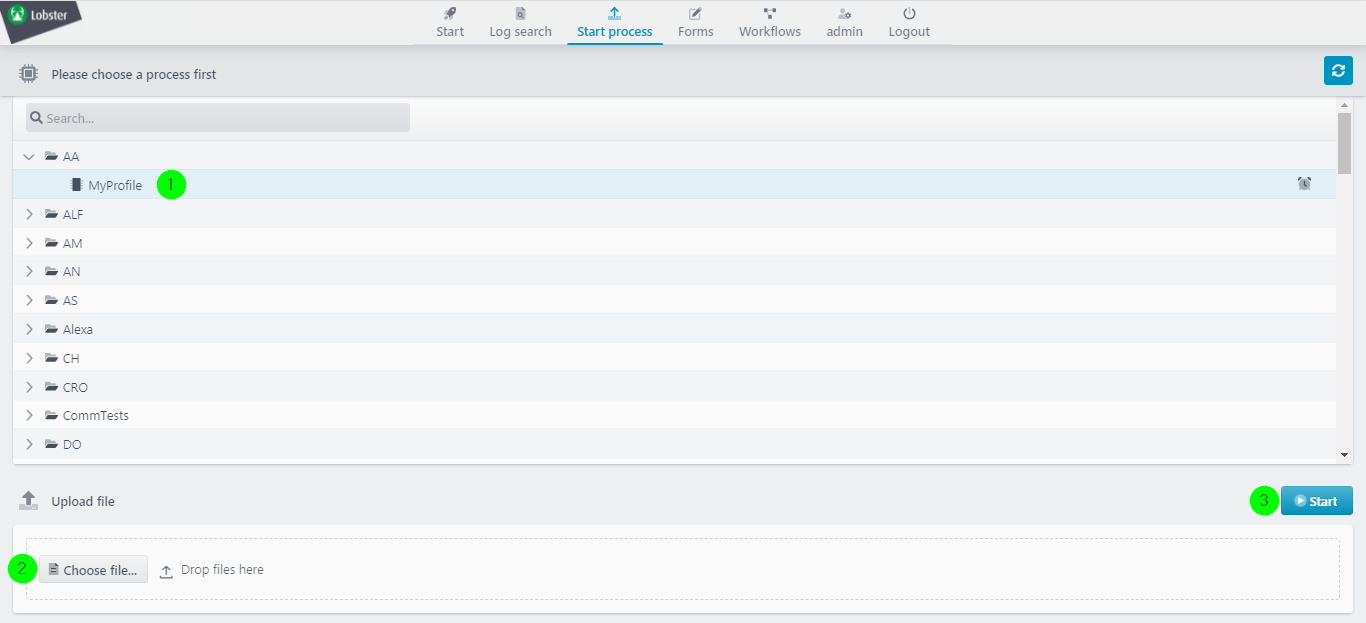Expand the ALF folder

pos(29,214)
